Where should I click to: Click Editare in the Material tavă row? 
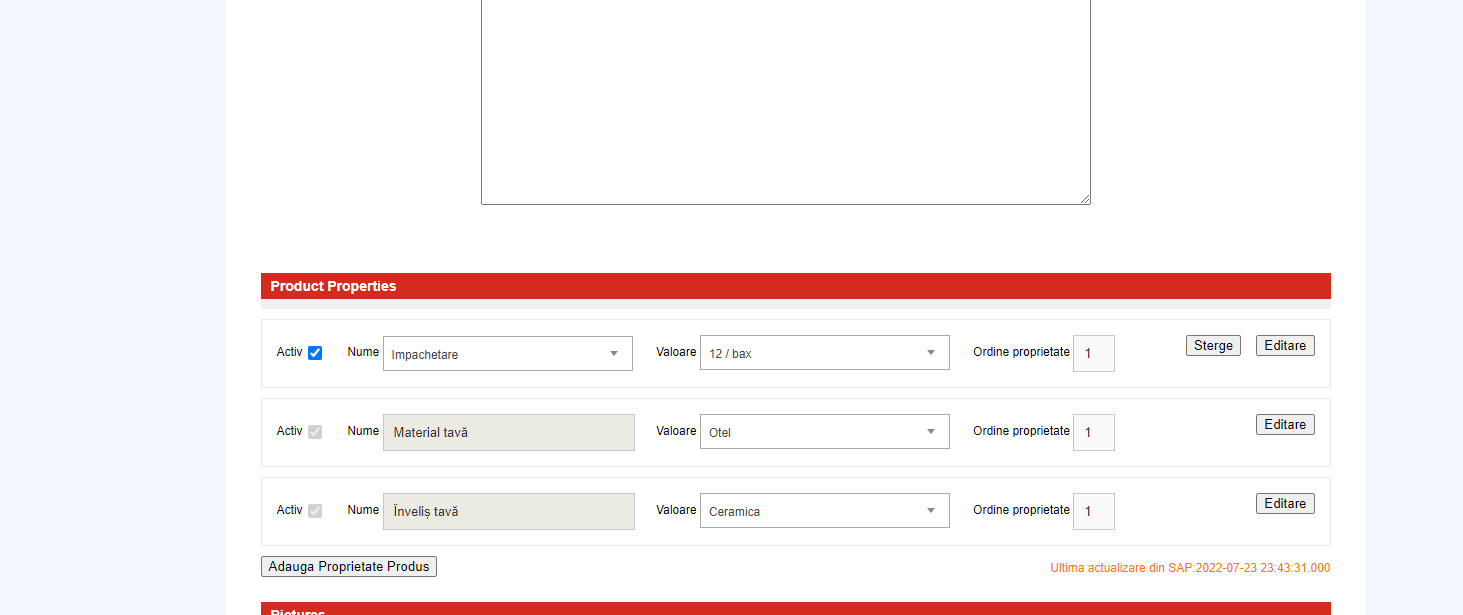(1285, 424)
